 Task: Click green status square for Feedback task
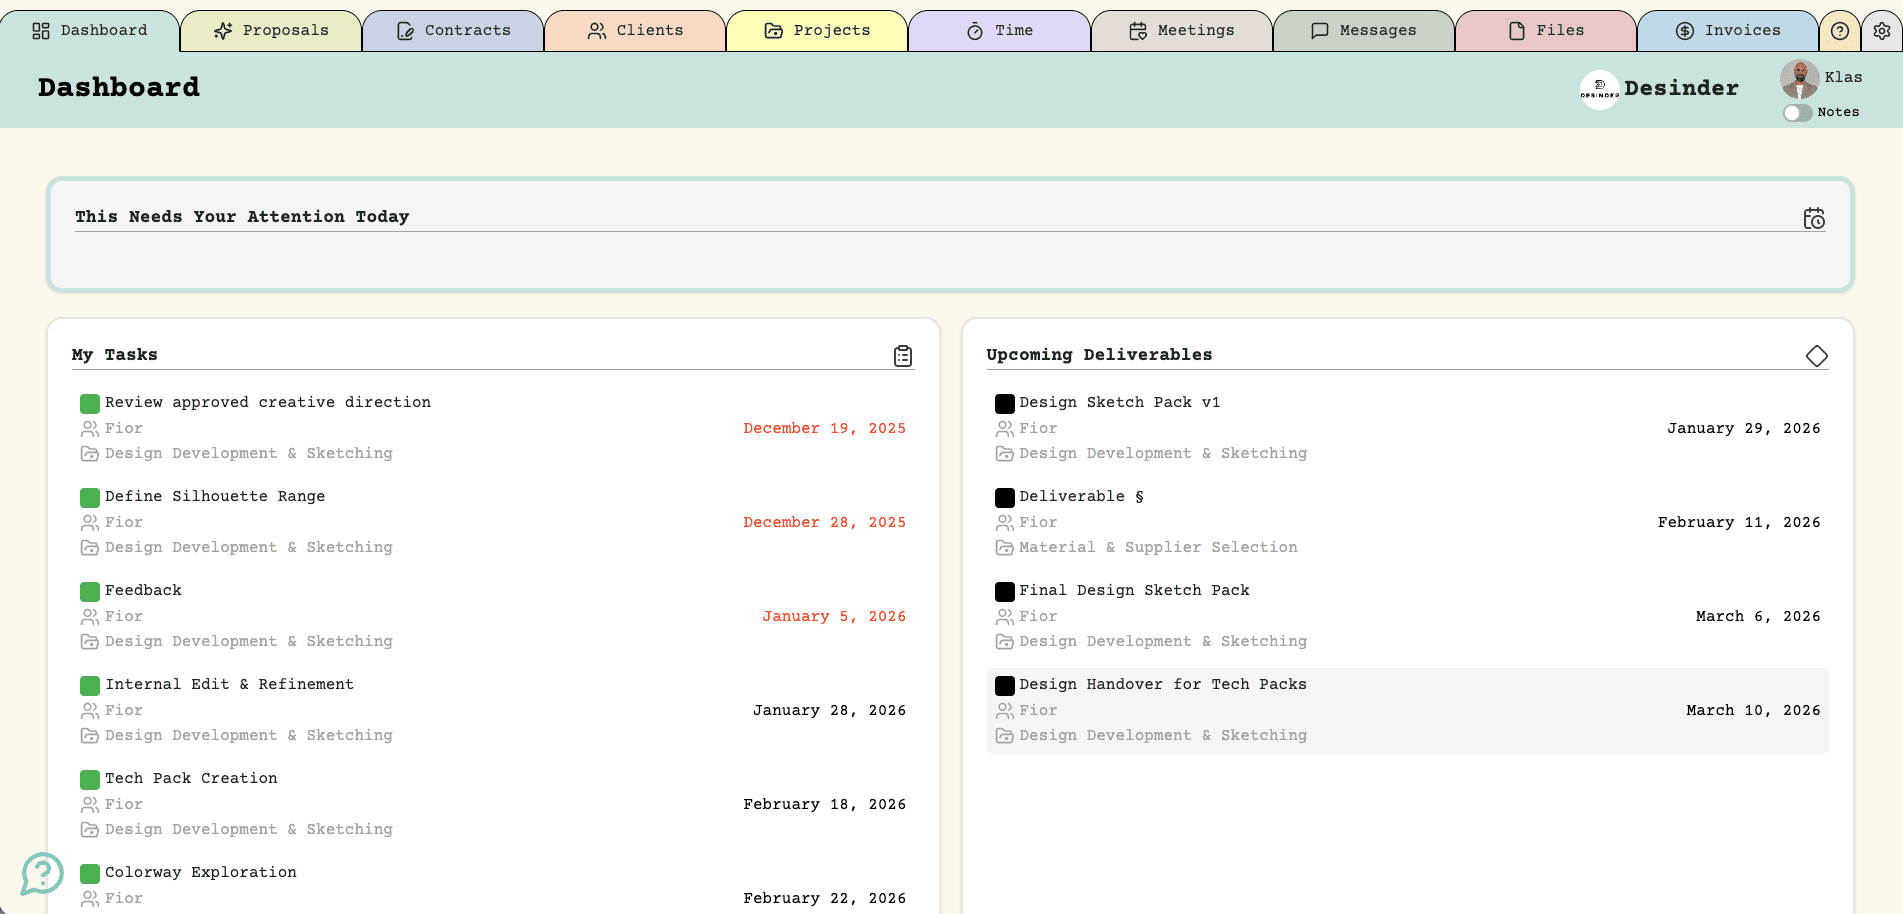(90, 592)
